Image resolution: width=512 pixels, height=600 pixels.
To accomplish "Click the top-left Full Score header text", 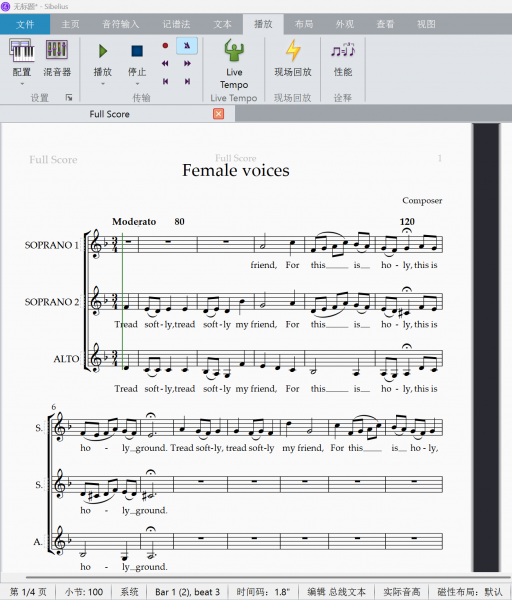I will tap(53, 160).
